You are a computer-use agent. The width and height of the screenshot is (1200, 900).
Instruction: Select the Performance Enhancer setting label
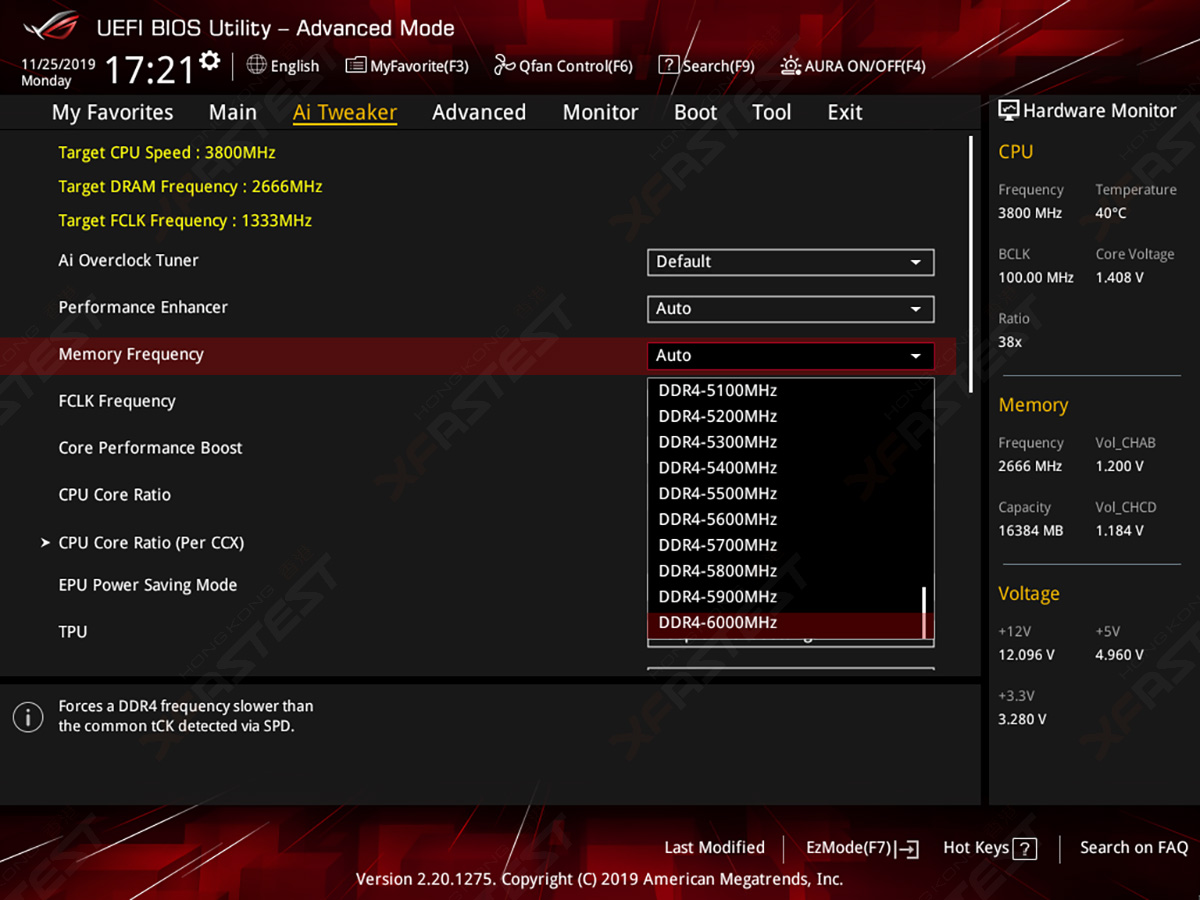[143, 307]
